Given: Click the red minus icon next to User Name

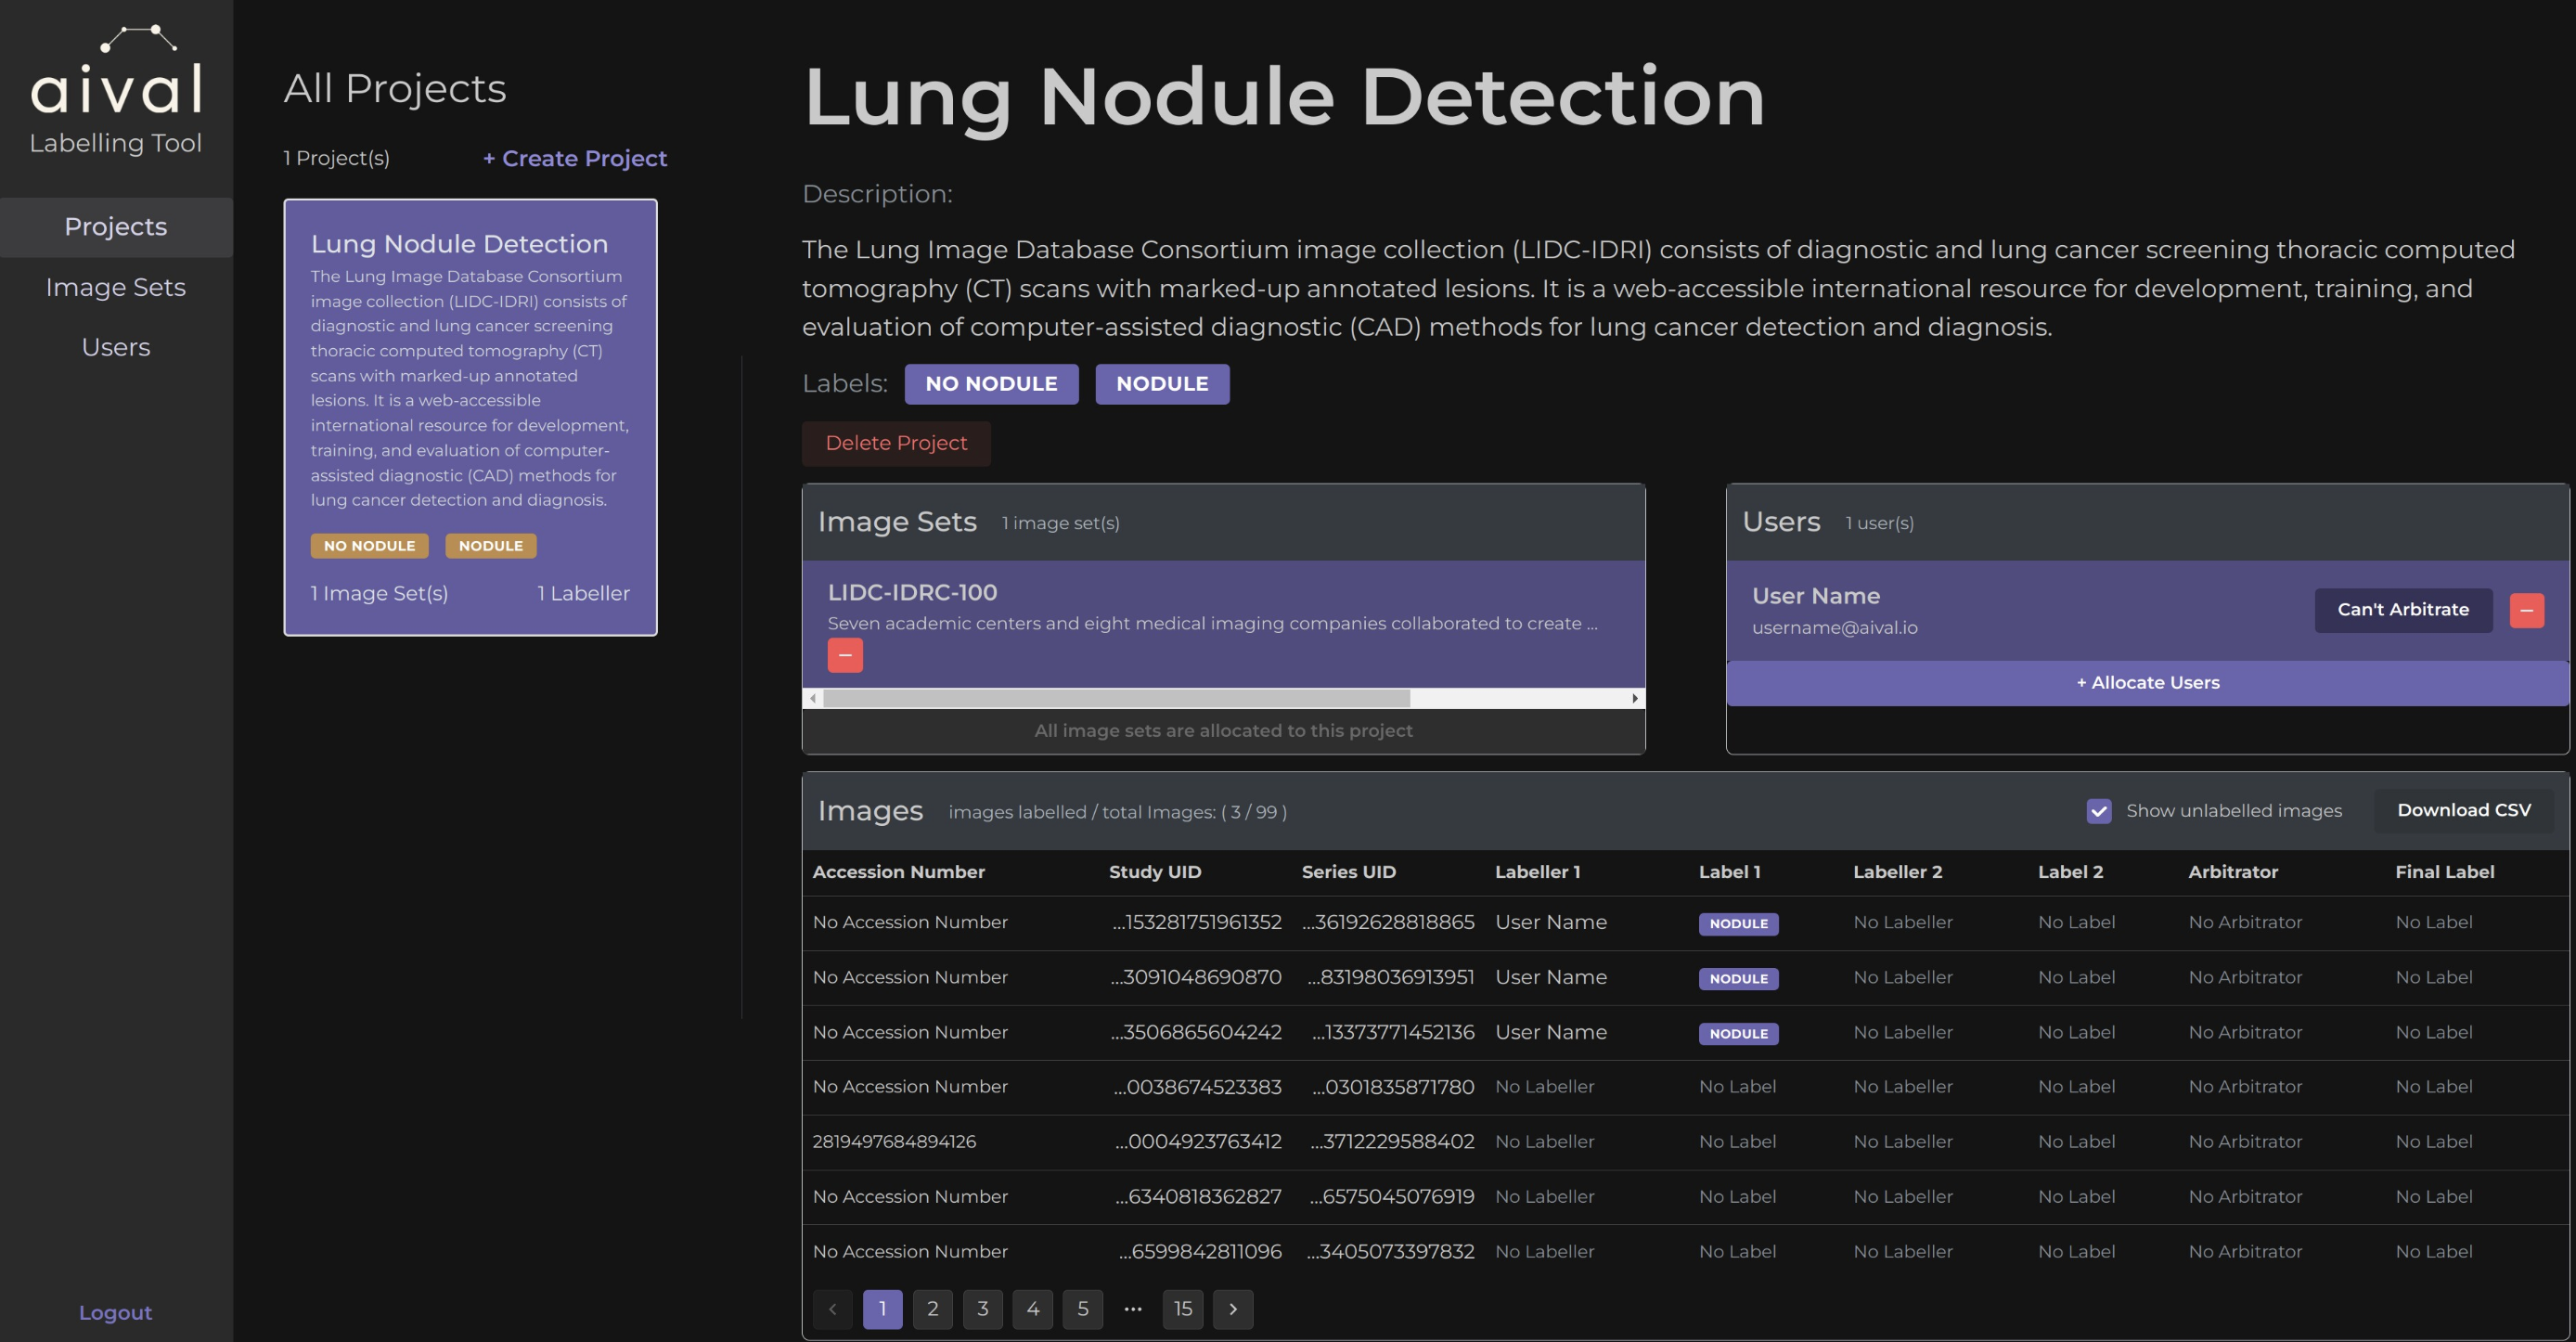Looking at the screenshot, I should 2529,610.
